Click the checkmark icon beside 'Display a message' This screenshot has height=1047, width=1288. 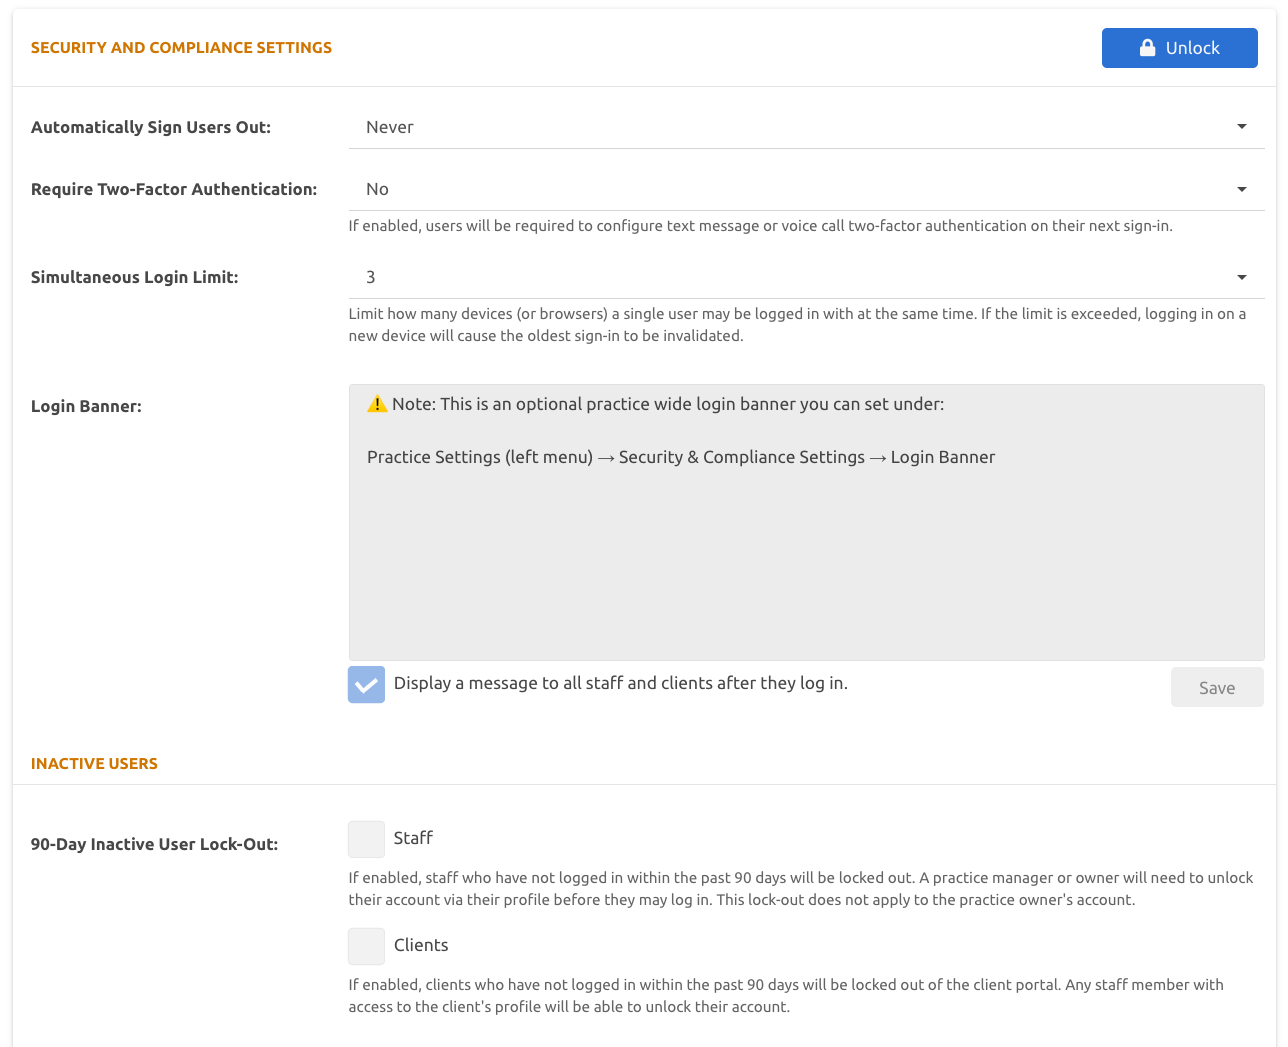[366, 685]
